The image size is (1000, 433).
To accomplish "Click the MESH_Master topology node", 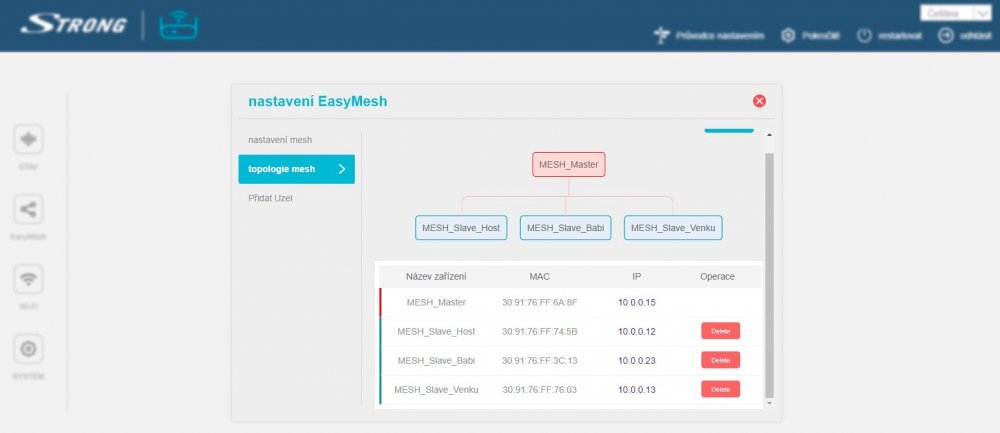I will [x=569, y=165].
